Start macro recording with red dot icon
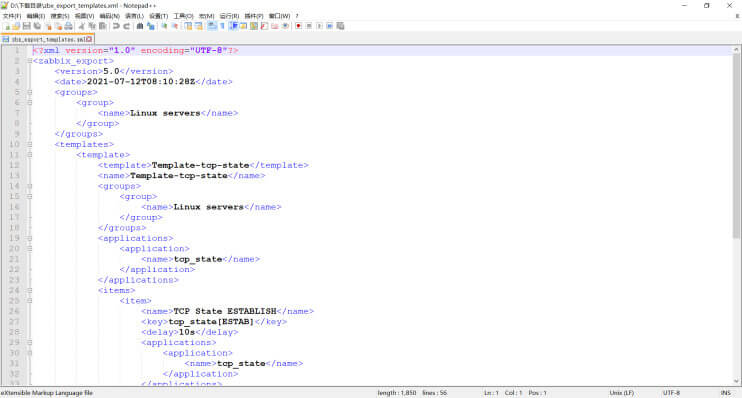This screenshot has width=742, height=398. (298, 26)
